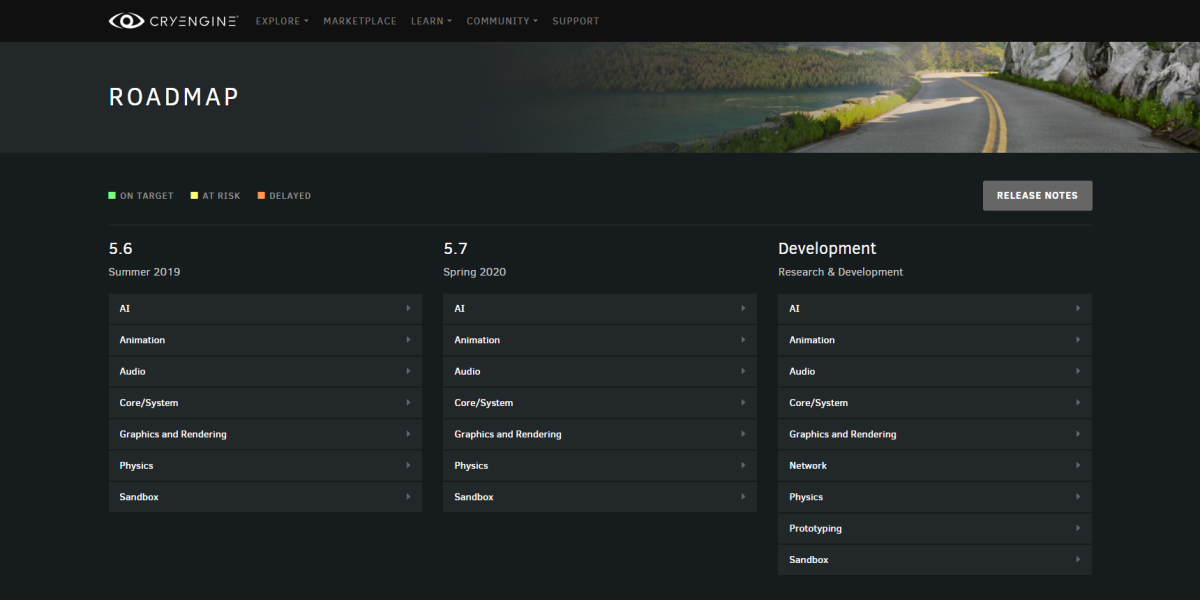Click the Release Notes button
The image size is (1200, 600).
tap(1037, 196)
